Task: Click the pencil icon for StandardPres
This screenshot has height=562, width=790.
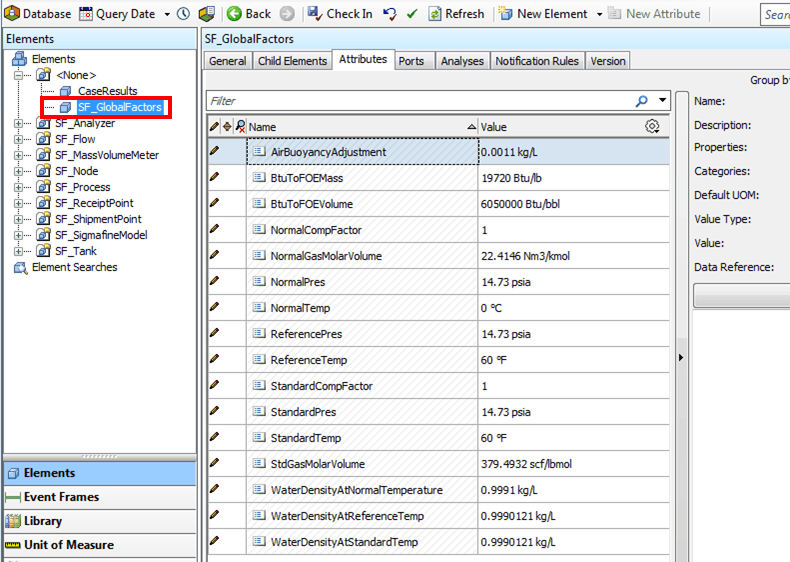Action: [215, 411]
